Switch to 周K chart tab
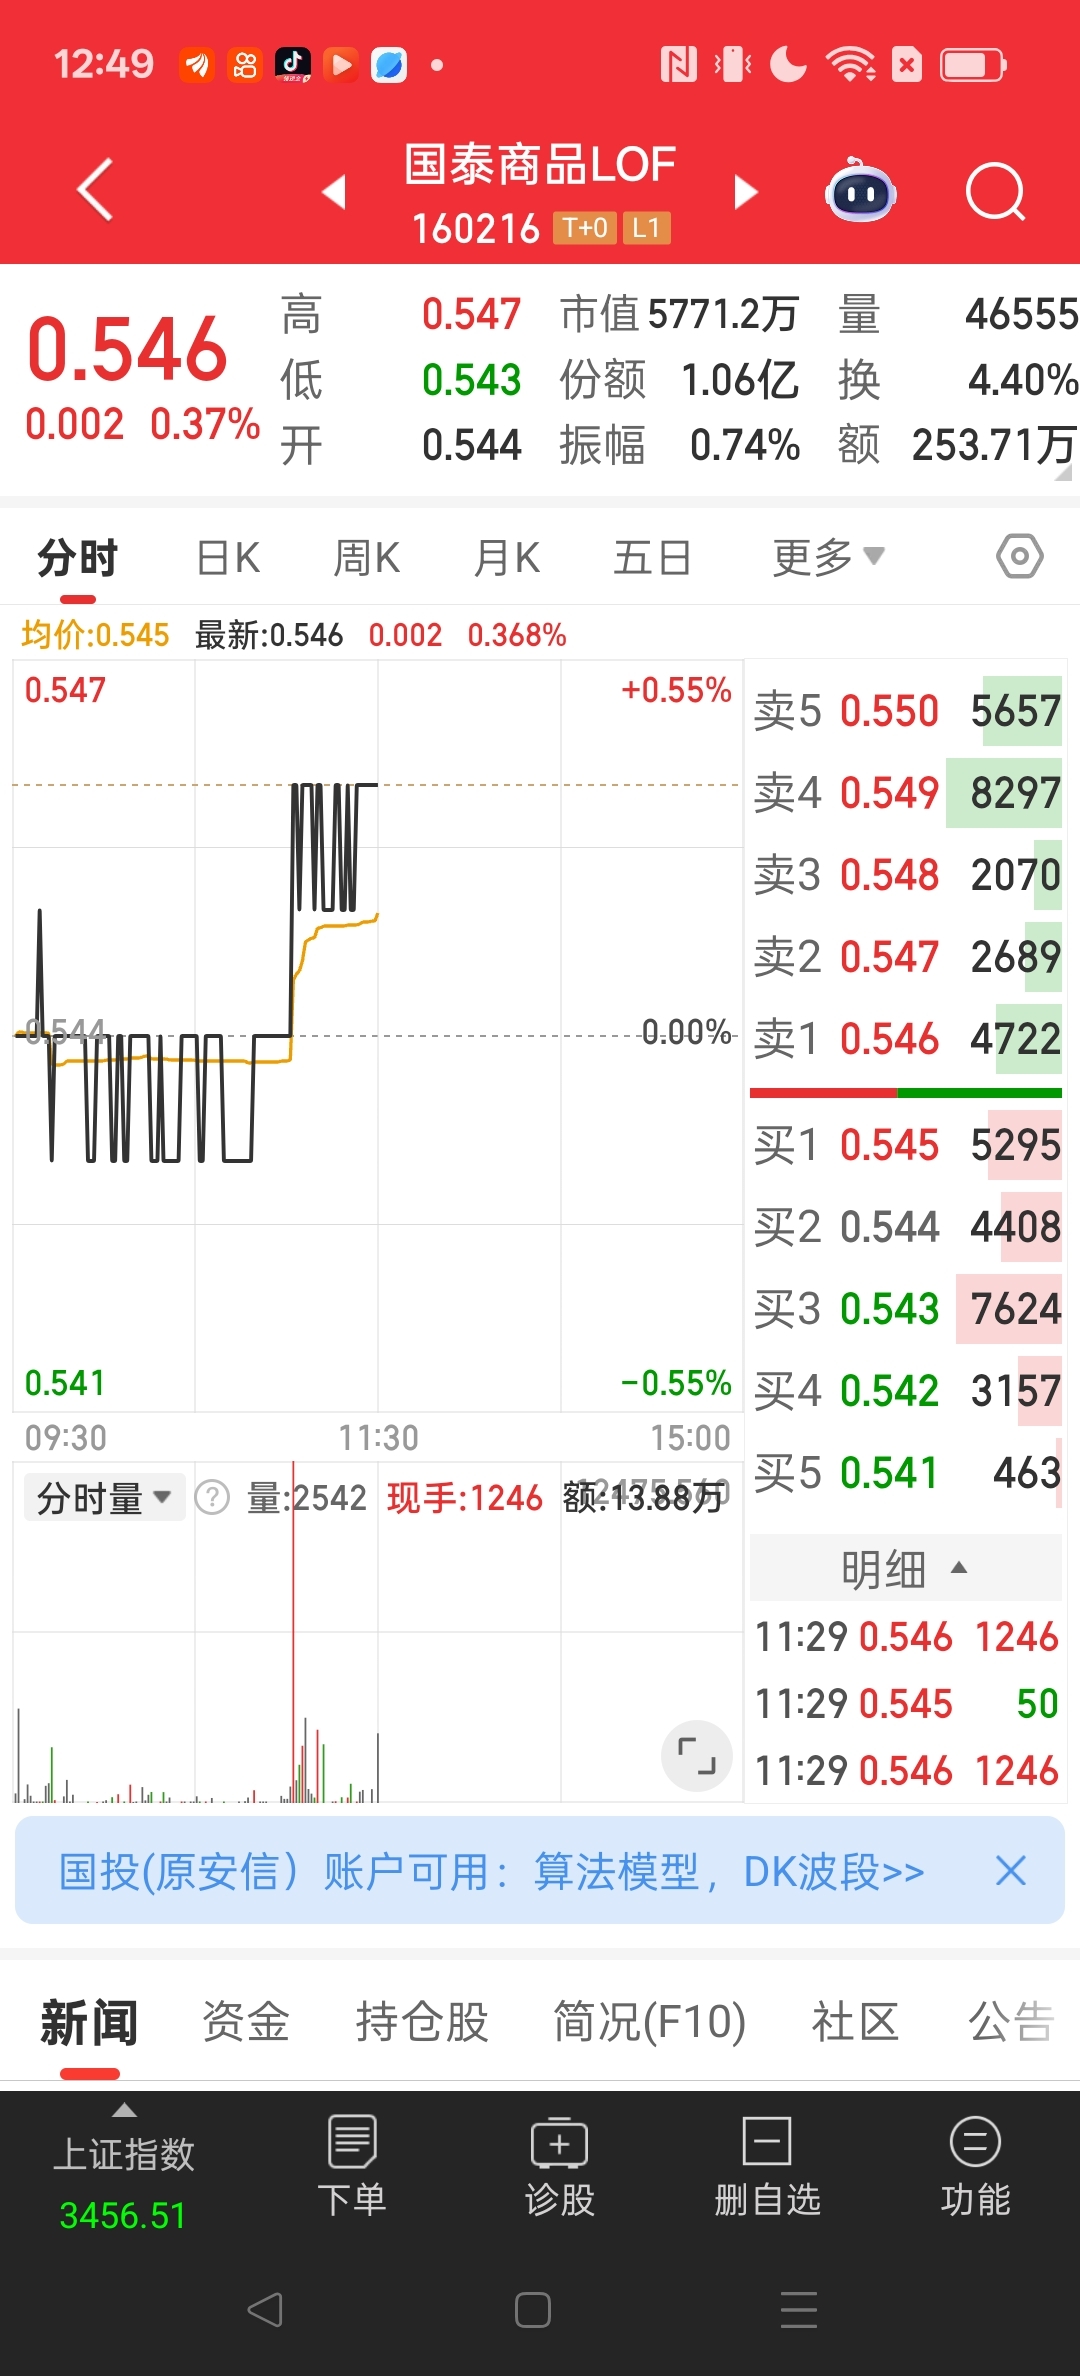 click(367, 557)
